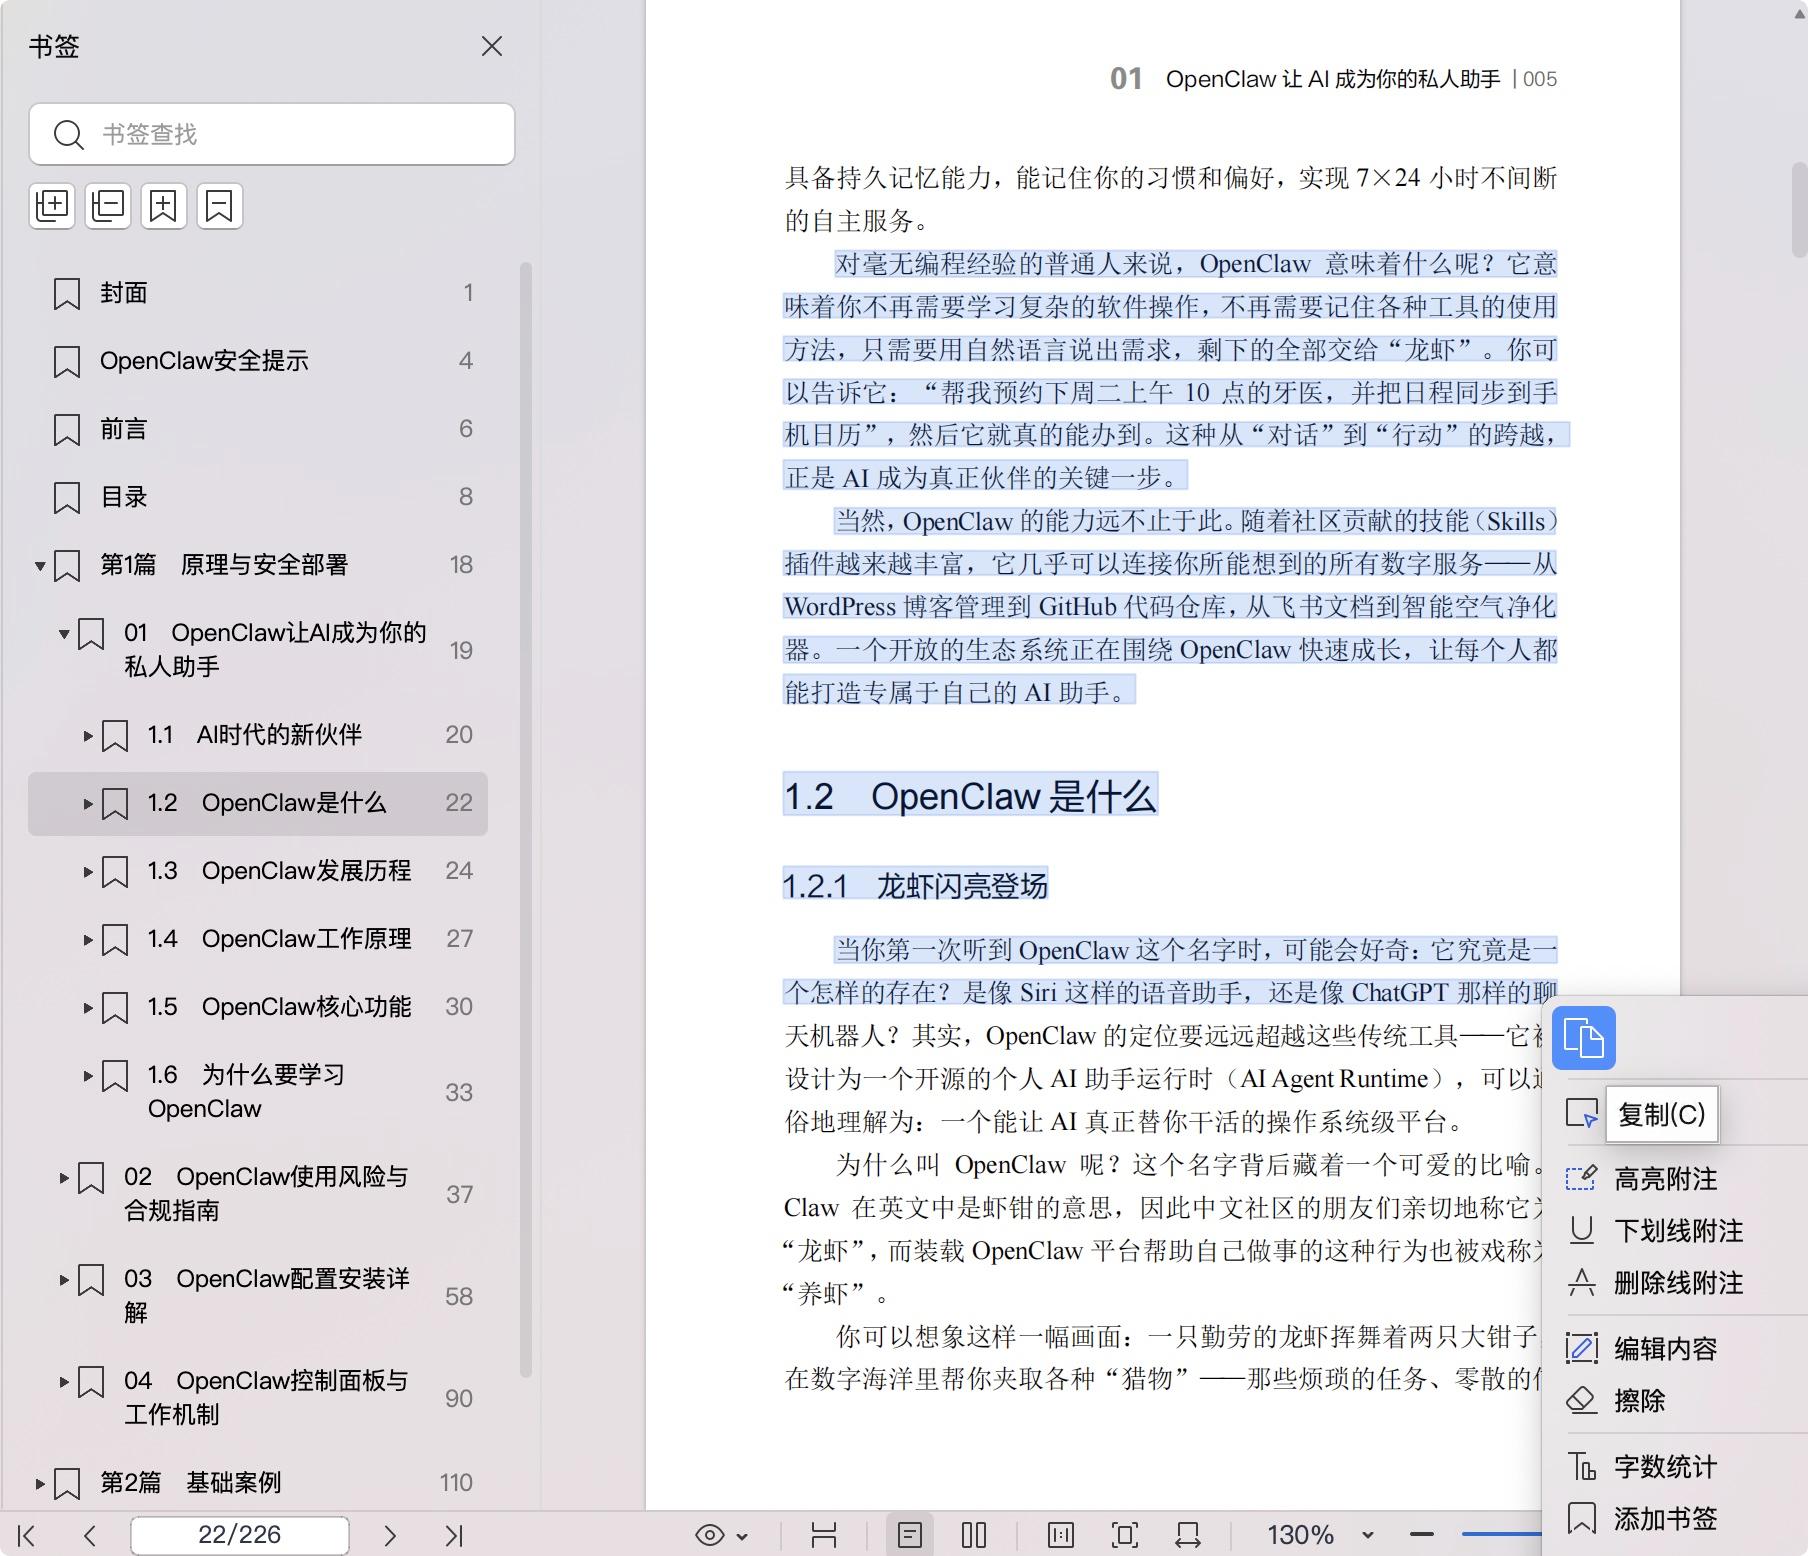Select continuous scroll layout icon

tap(824, 1535)
